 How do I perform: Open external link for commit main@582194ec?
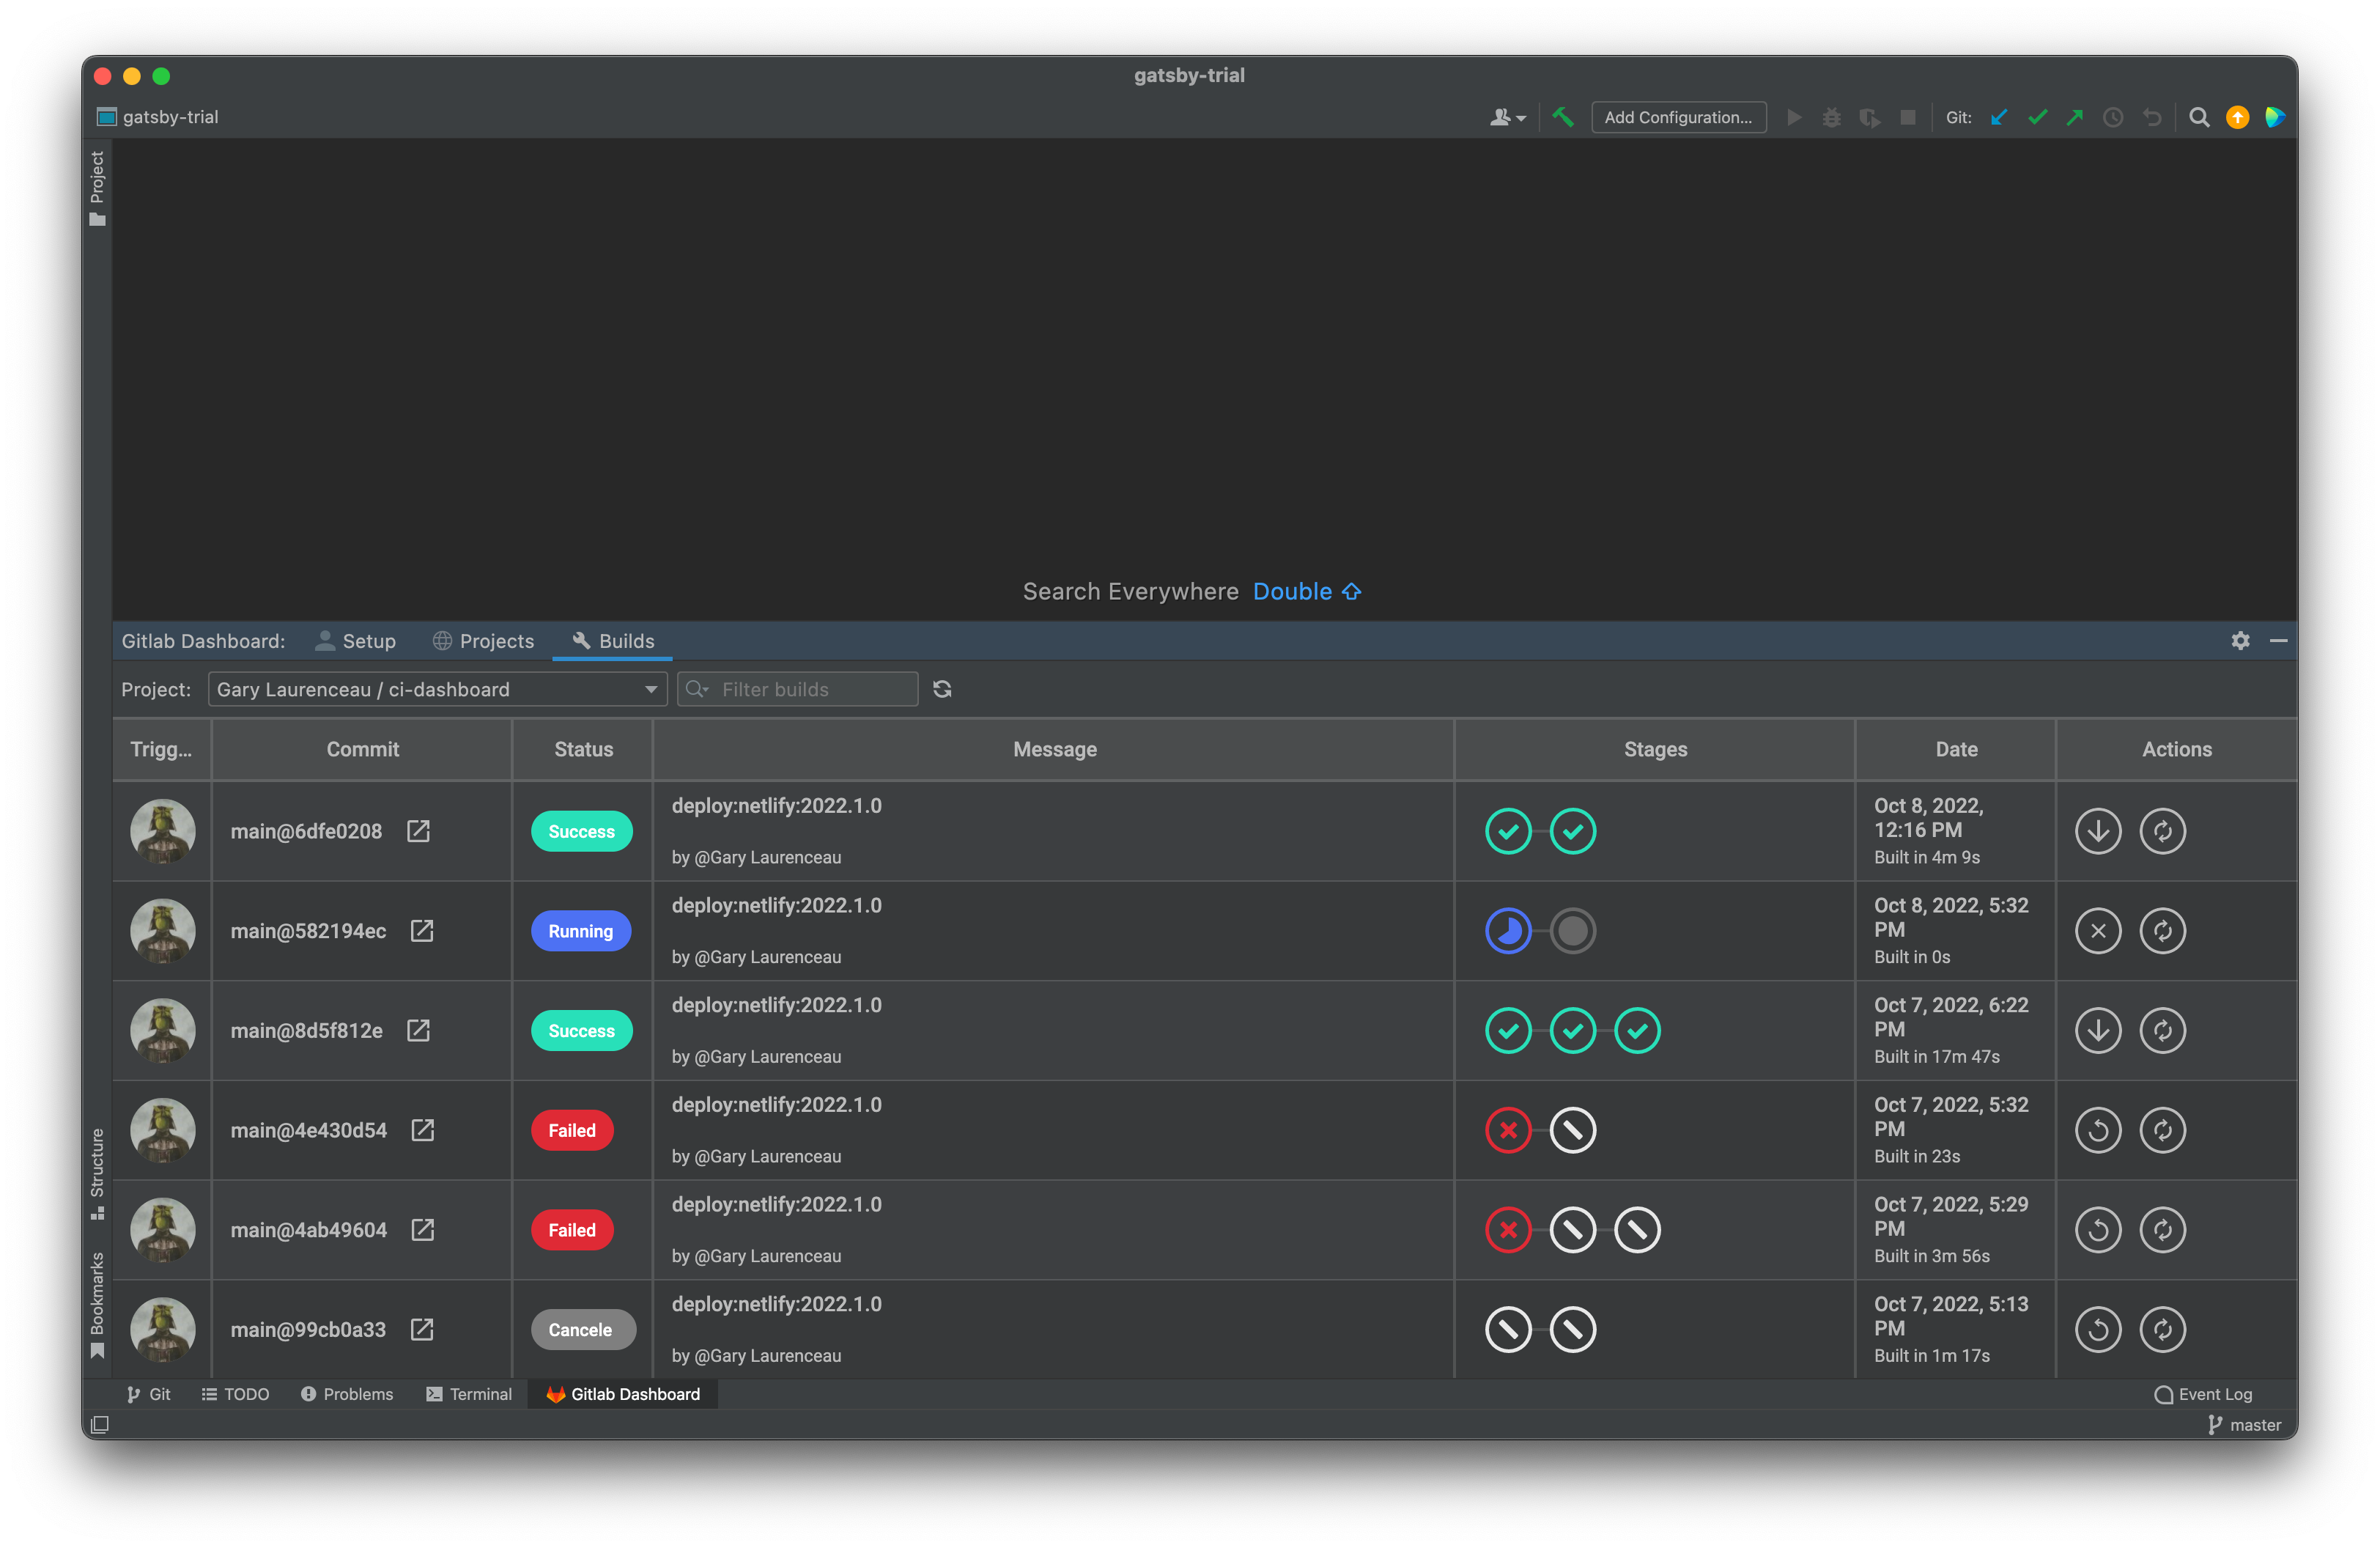click(x=422, y=931)
